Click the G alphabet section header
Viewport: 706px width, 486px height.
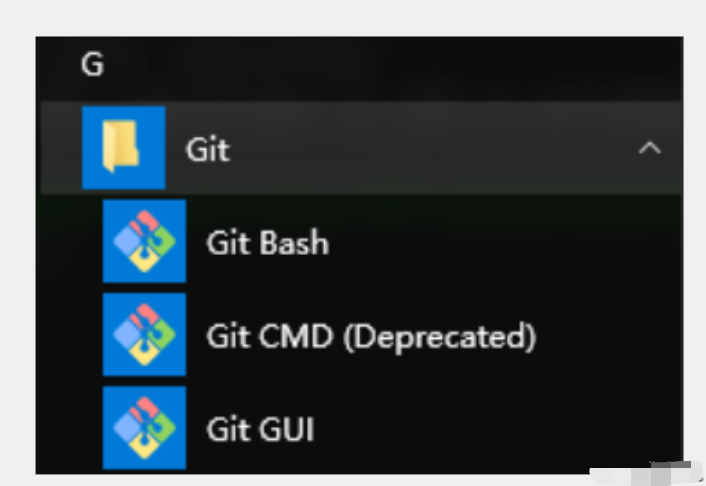click(93, 64)
